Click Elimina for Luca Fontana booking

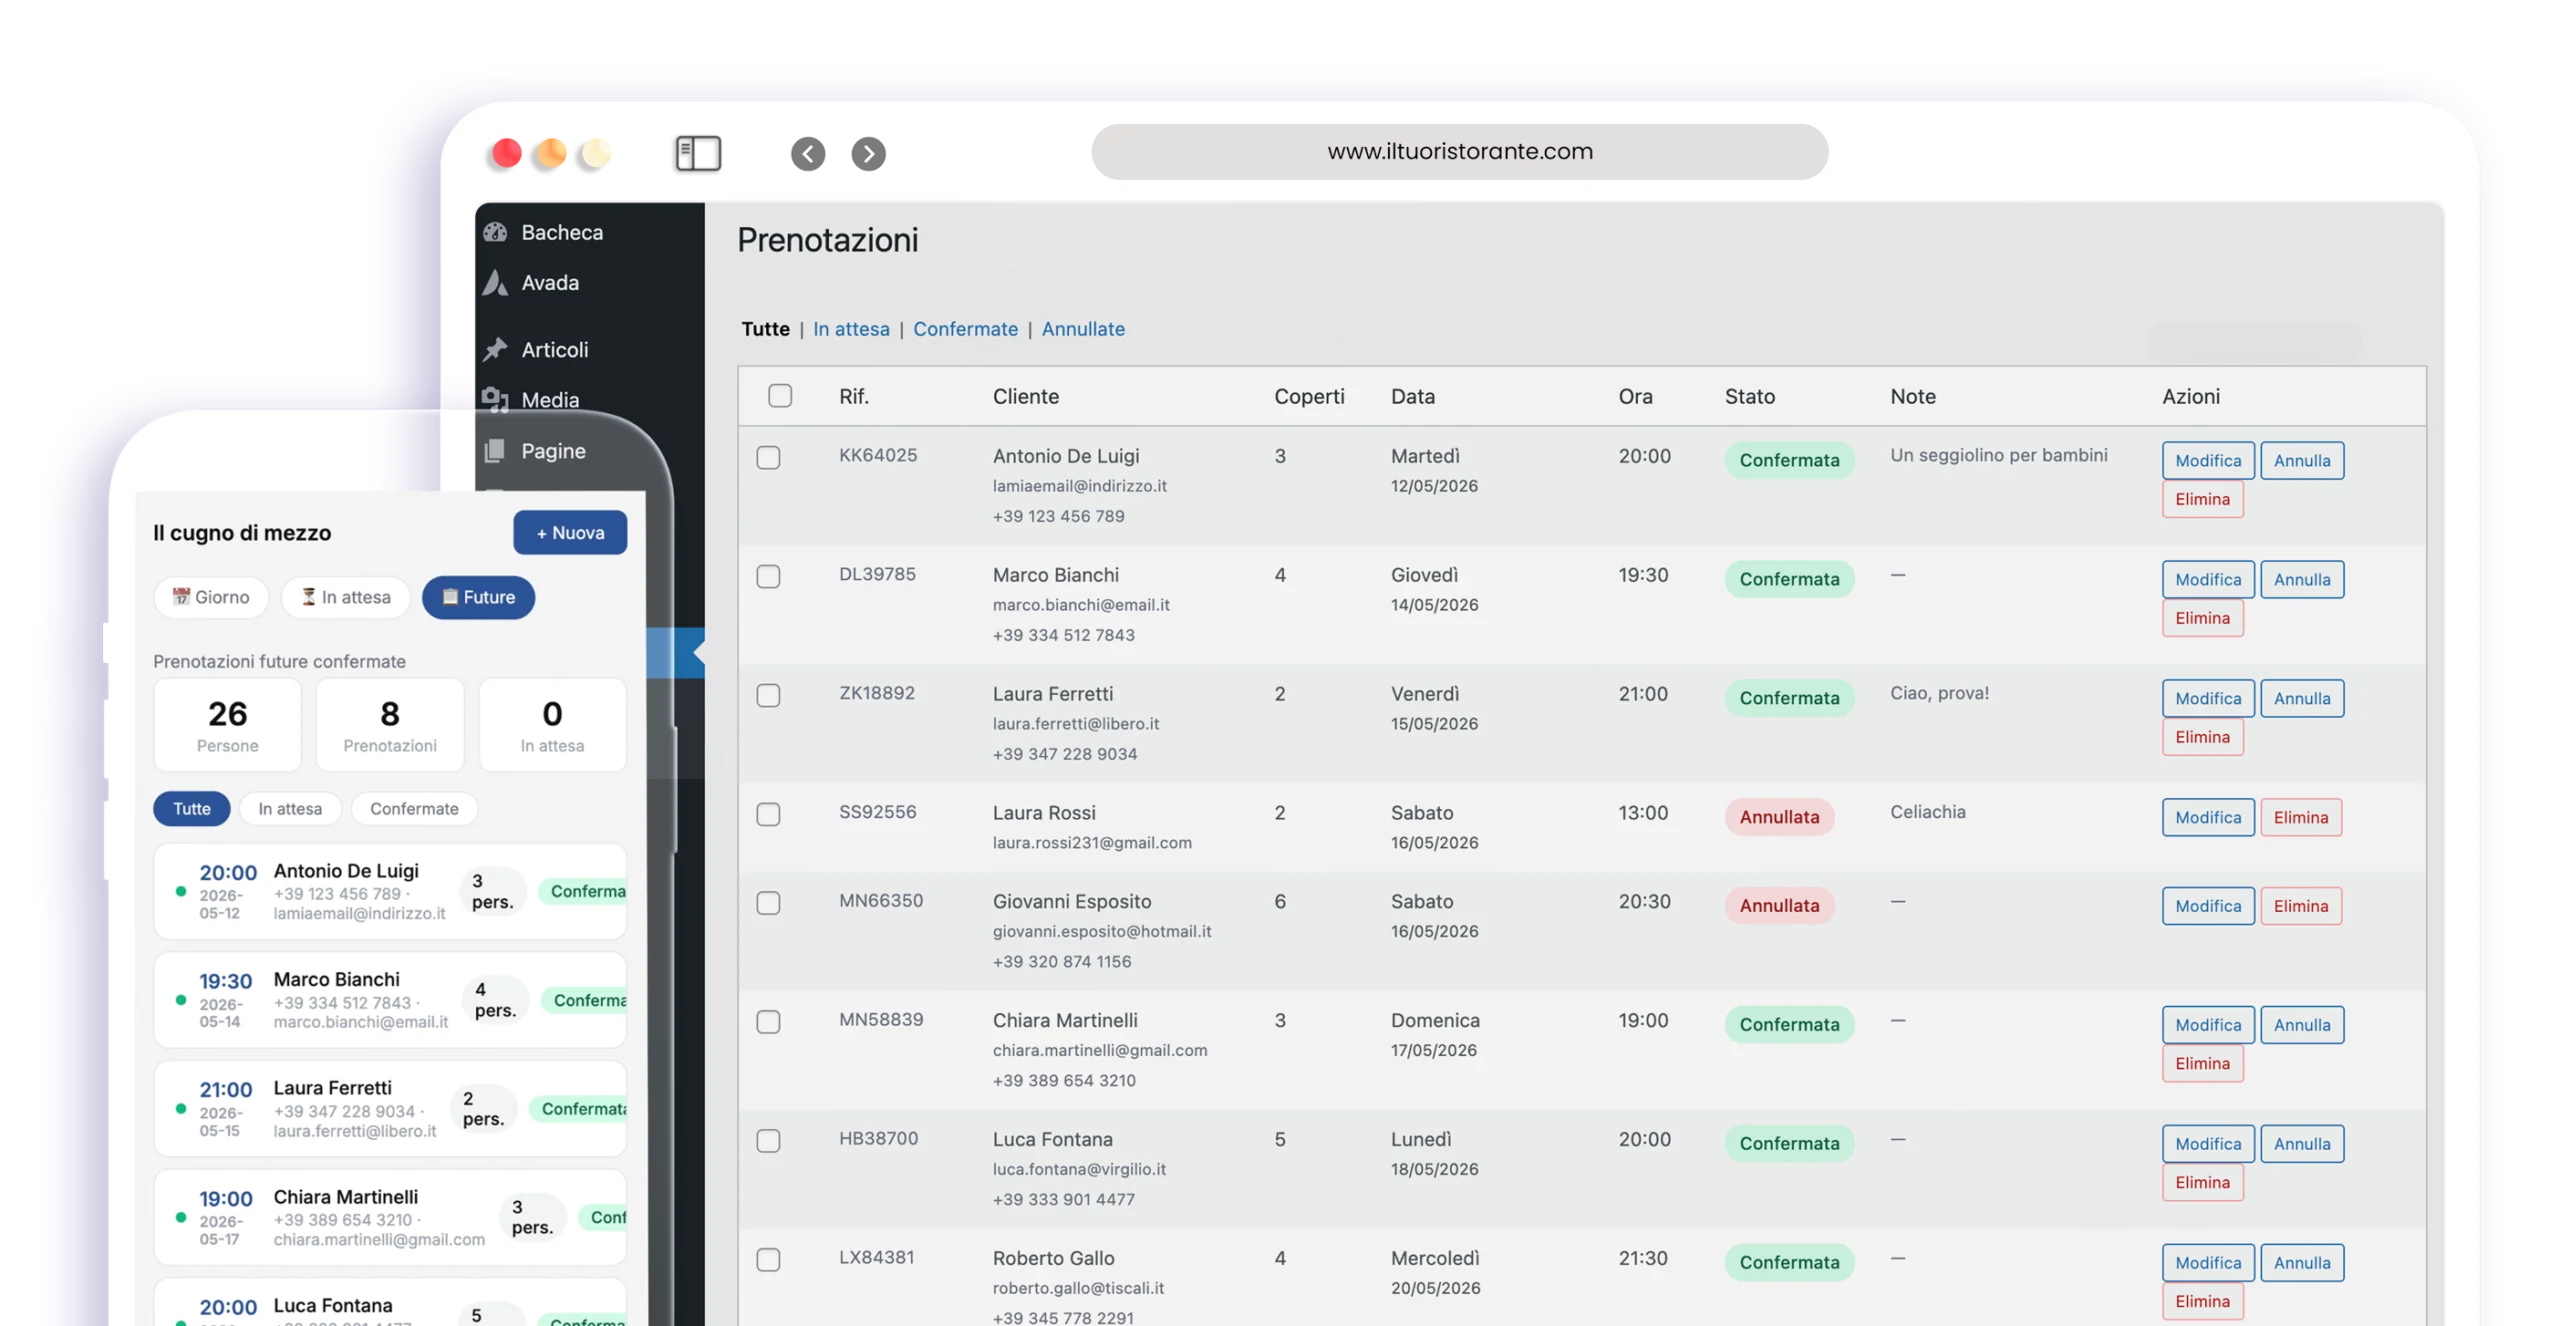(x=2202, y=1183)
